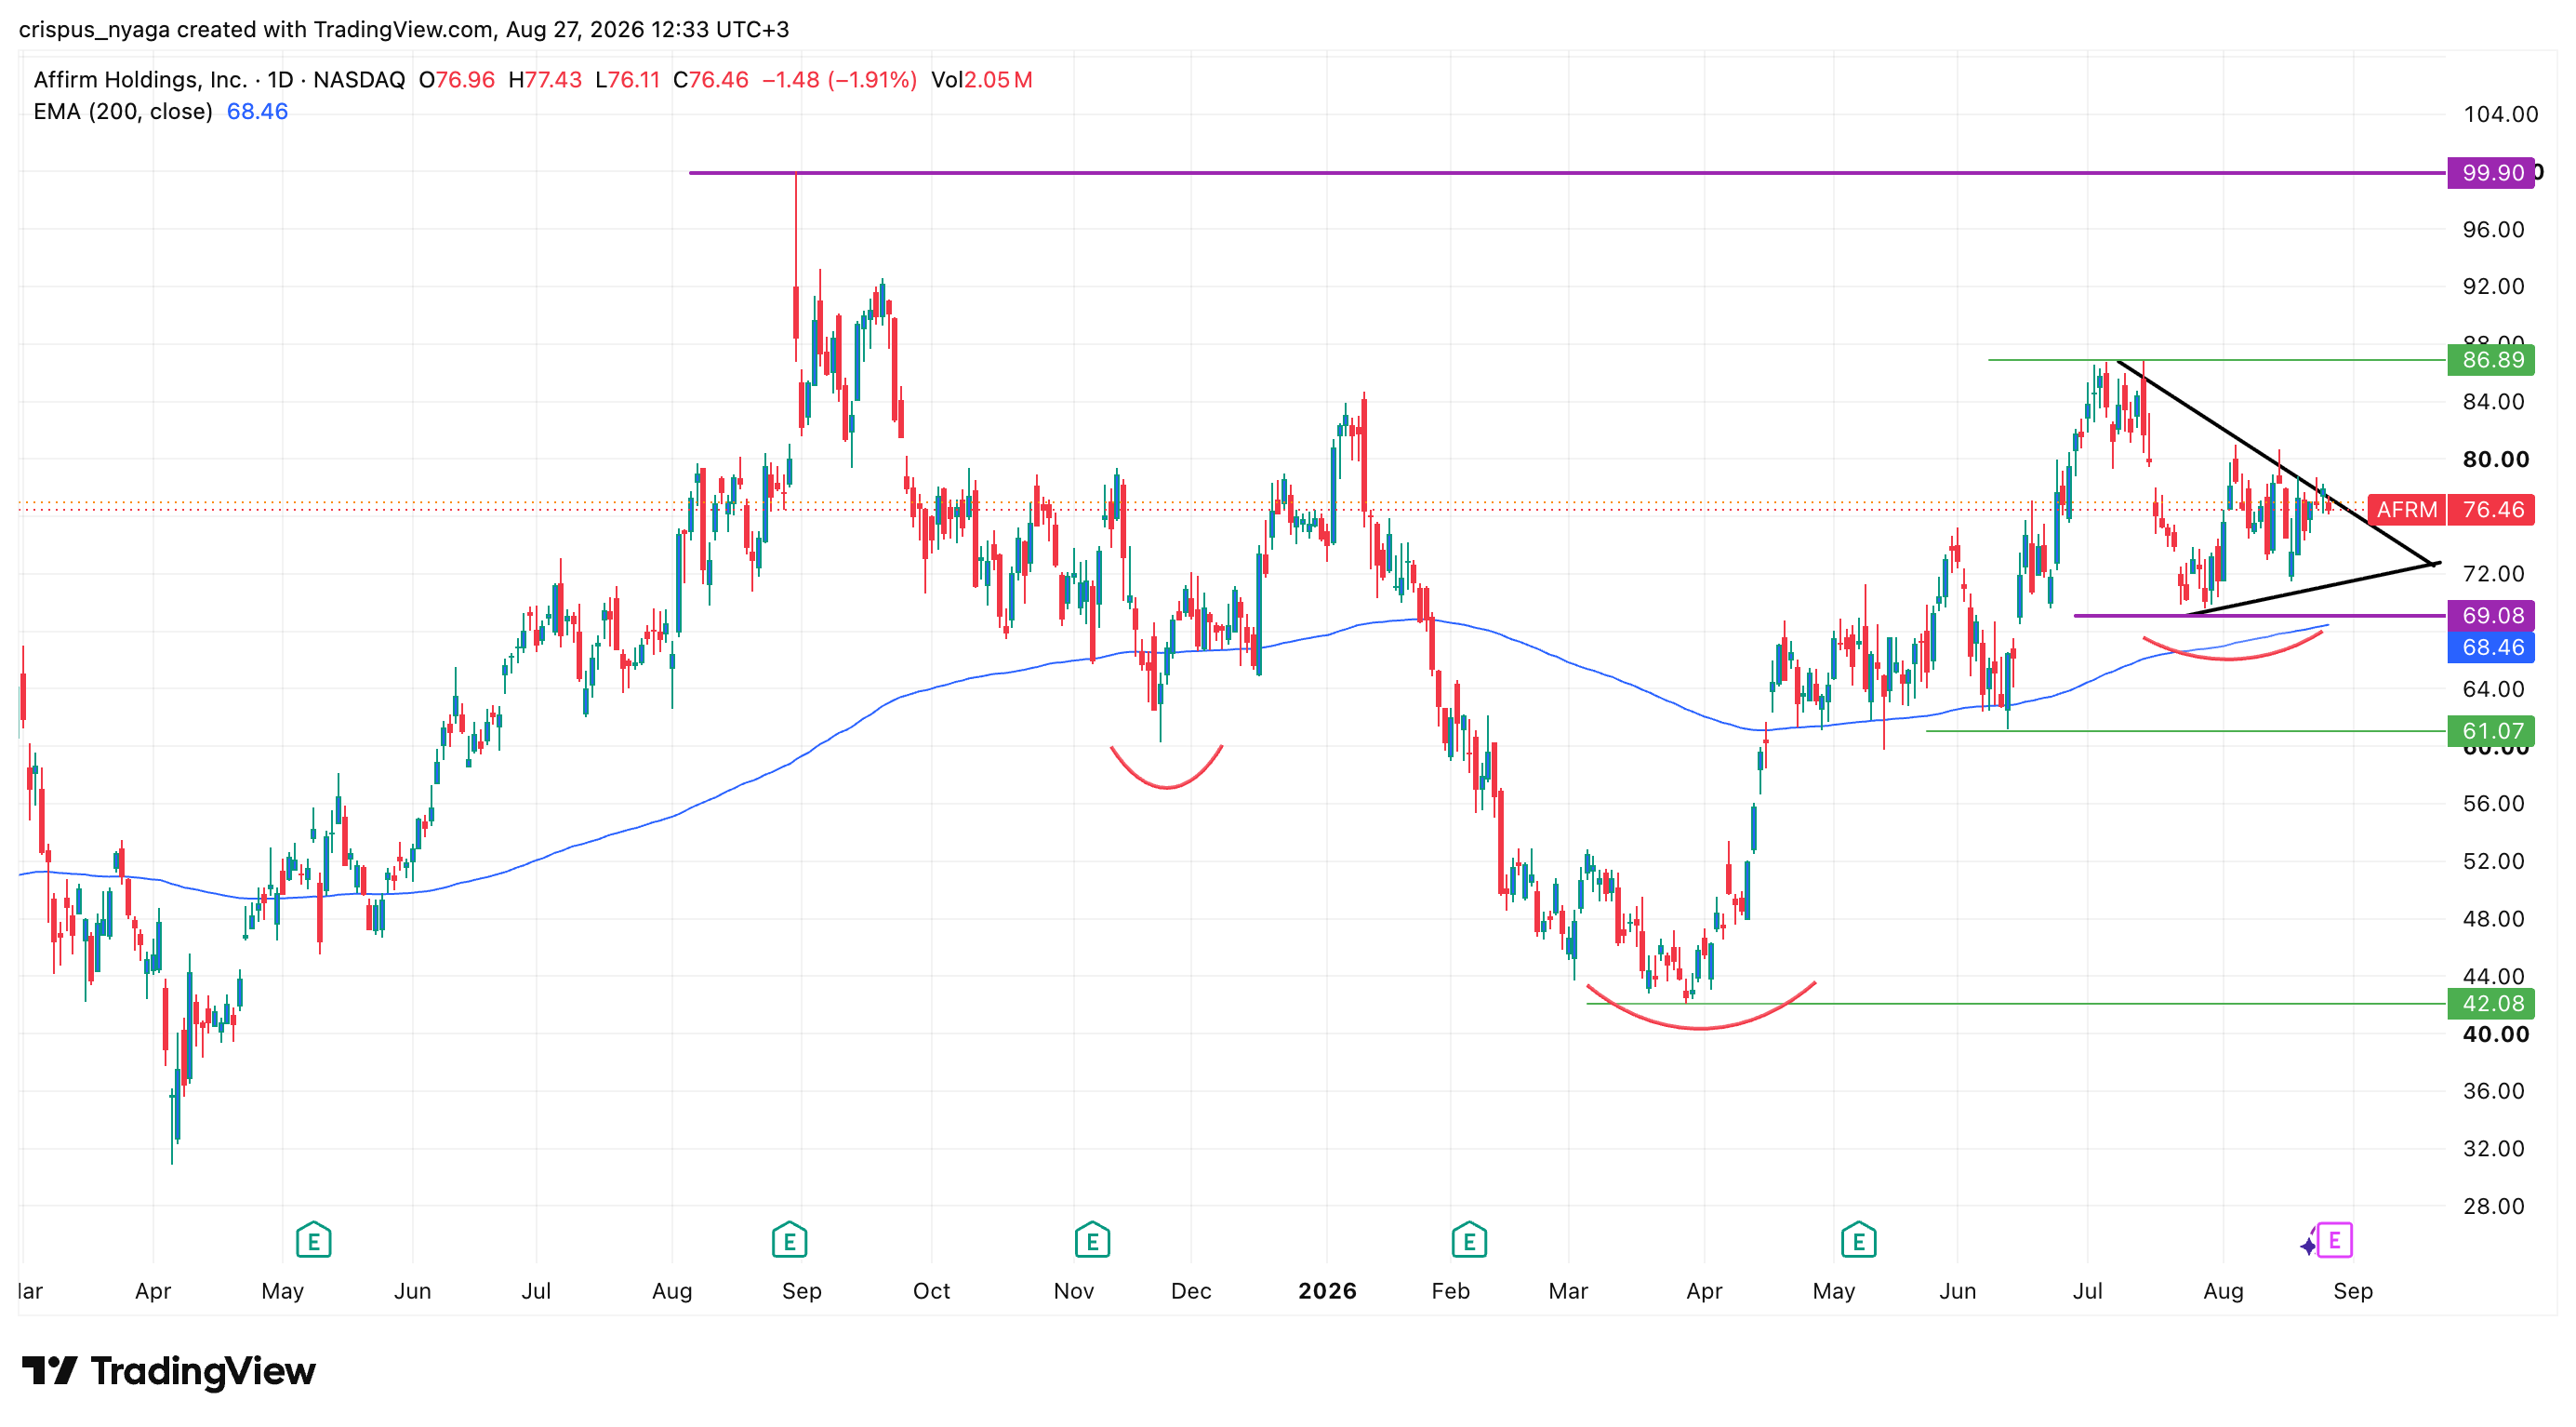
Task: Click the bold '40.00' price axis label
Action: [x=2496, y=1035]
